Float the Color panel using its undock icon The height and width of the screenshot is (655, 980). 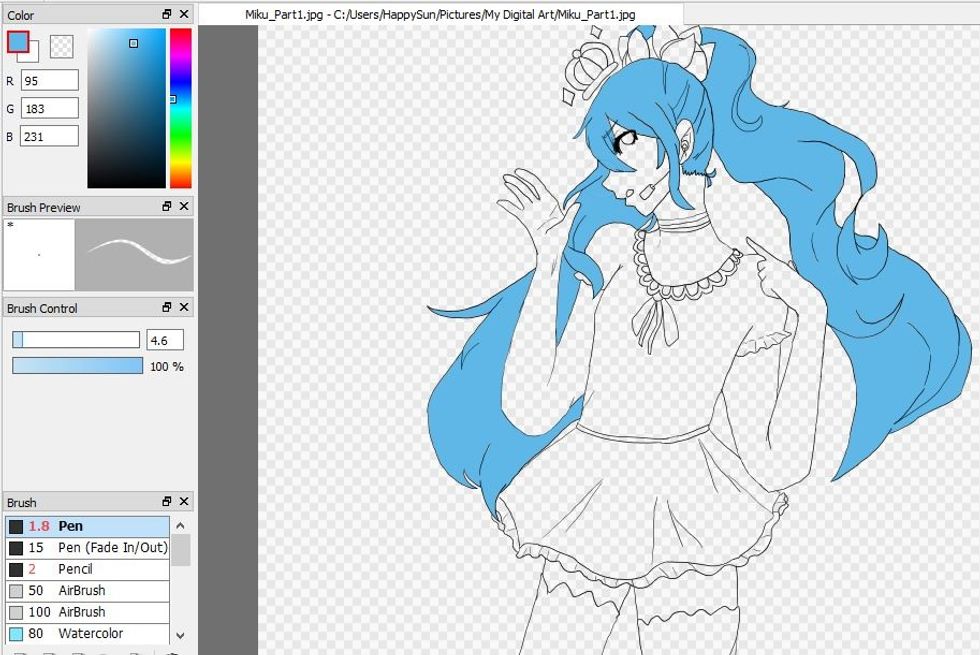pyautogui.click(x=165, y=14)
